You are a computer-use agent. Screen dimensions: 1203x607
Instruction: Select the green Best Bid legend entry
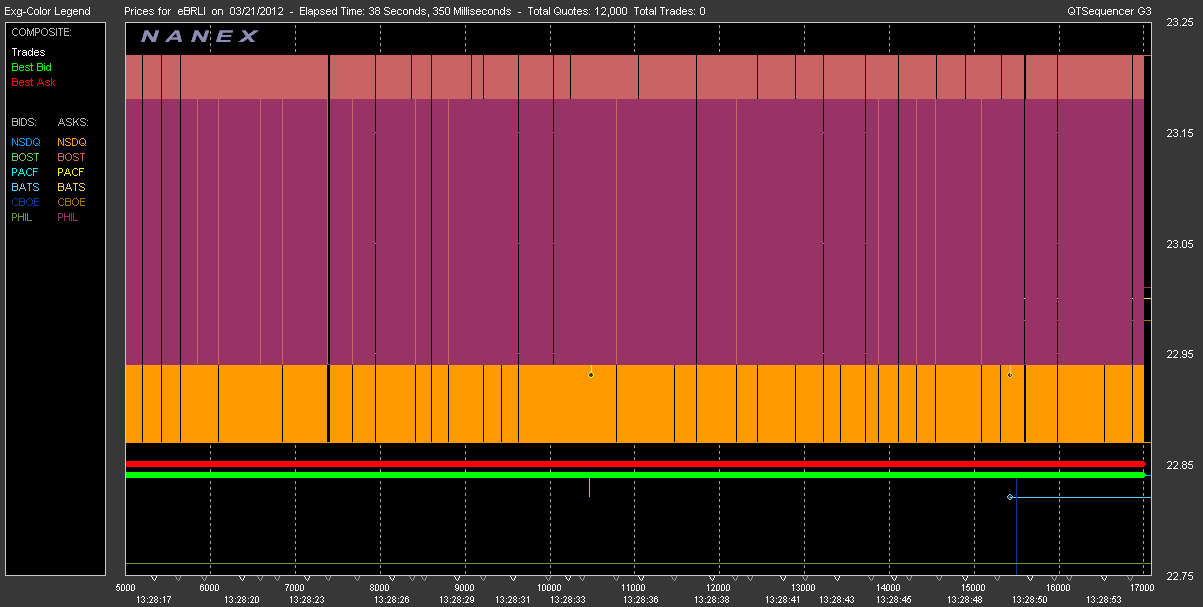31,67
